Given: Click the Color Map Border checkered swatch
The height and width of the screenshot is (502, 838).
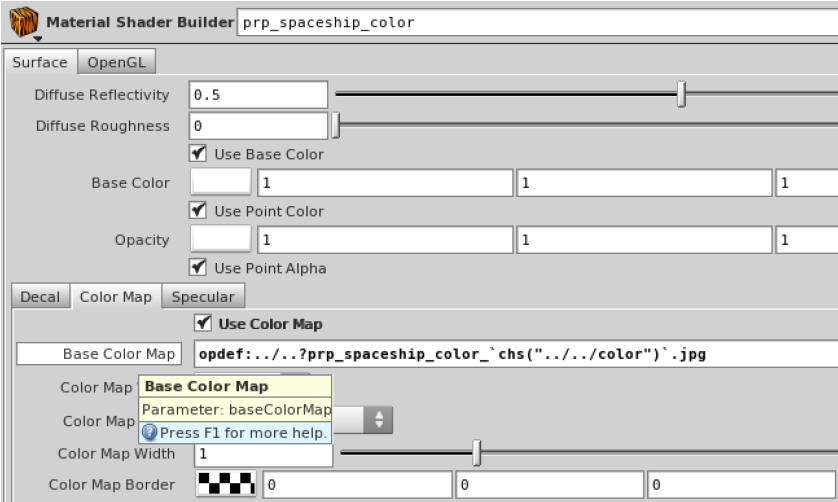Looking at the screenshot, I should [227, 485].
